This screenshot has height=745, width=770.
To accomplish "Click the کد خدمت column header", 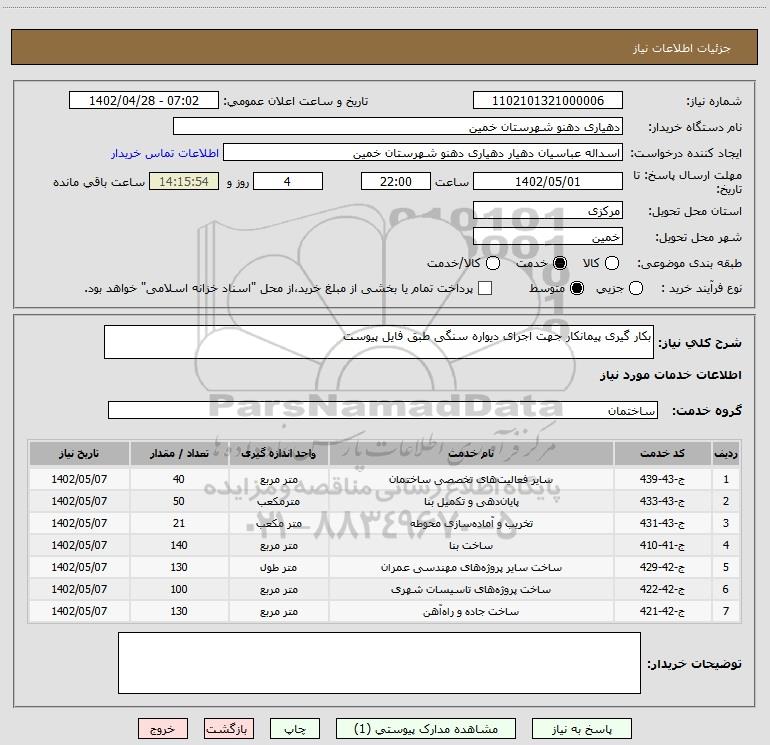I will (x=662, y=453).
